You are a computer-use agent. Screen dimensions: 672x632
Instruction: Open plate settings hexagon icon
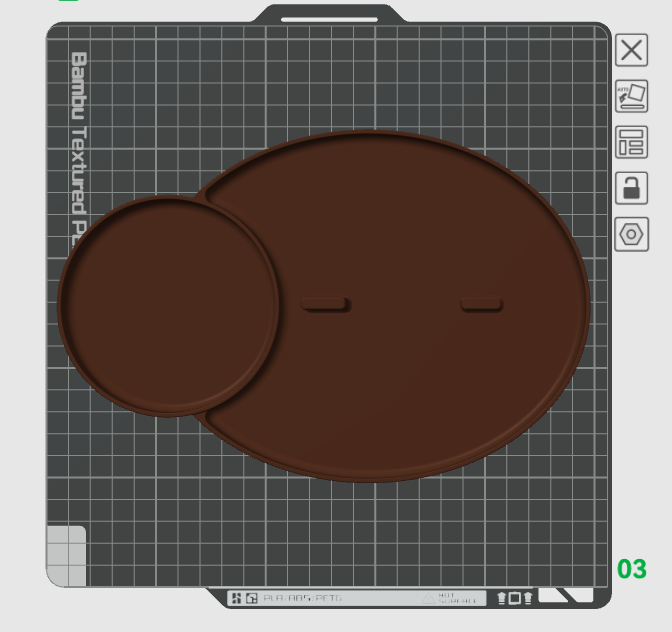click(x=631, y=234)
